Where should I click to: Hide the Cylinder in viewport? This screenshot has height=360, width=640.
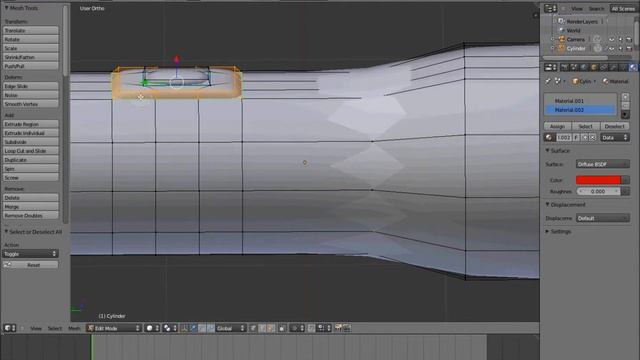pos(611,48)
